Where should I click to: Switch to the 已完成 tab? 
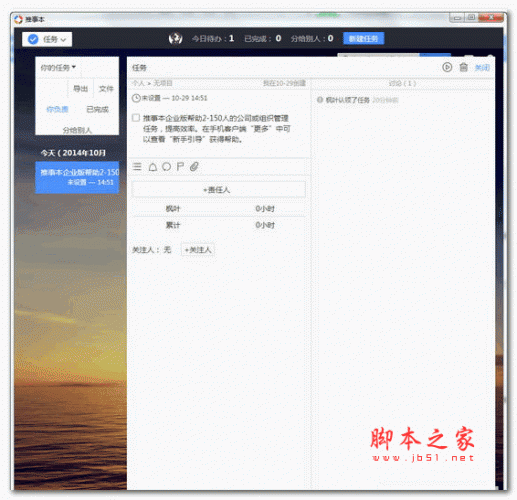[97, 109]
